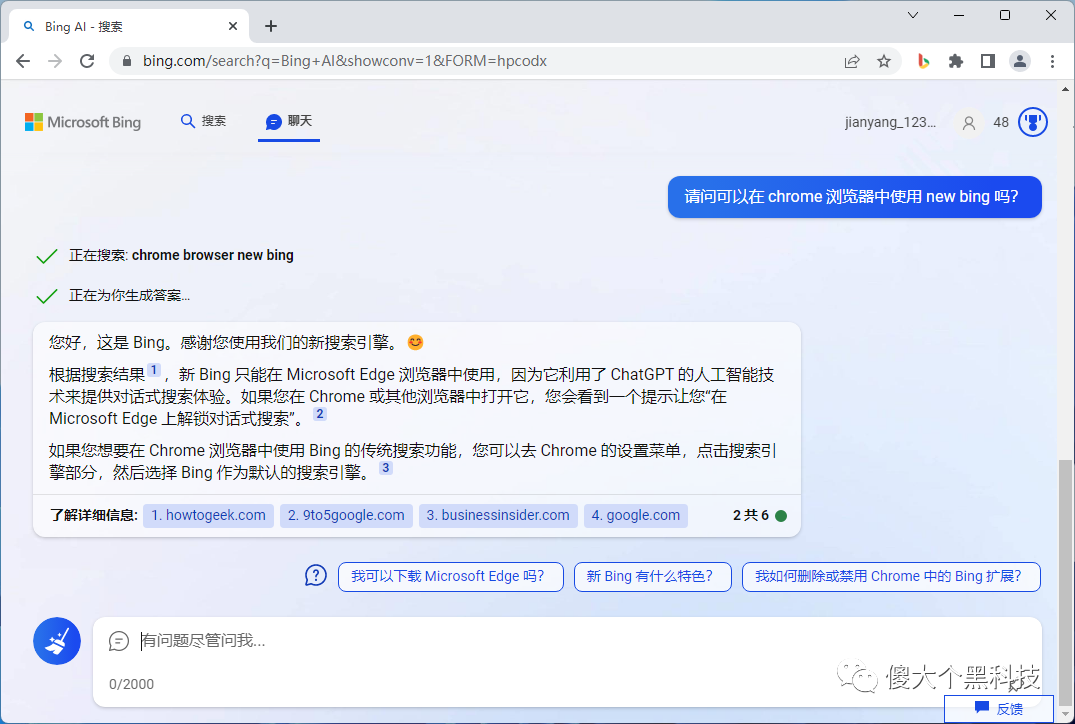
Task: Start a new topic with the broom icon
Action: [x=57, y=640]
